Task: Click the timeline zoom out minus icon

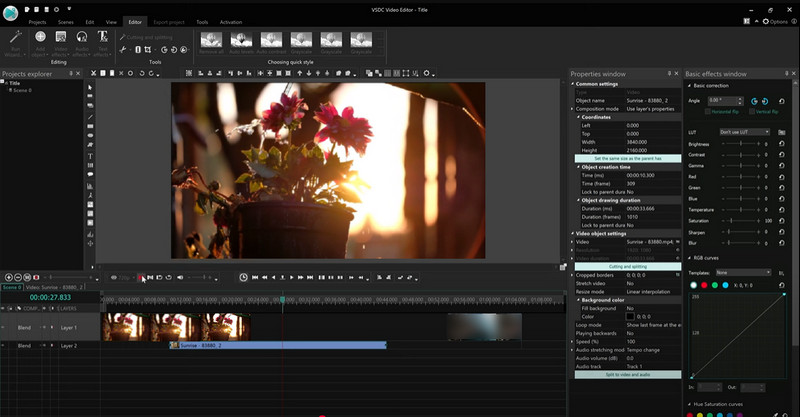Action: click(18, 277)
